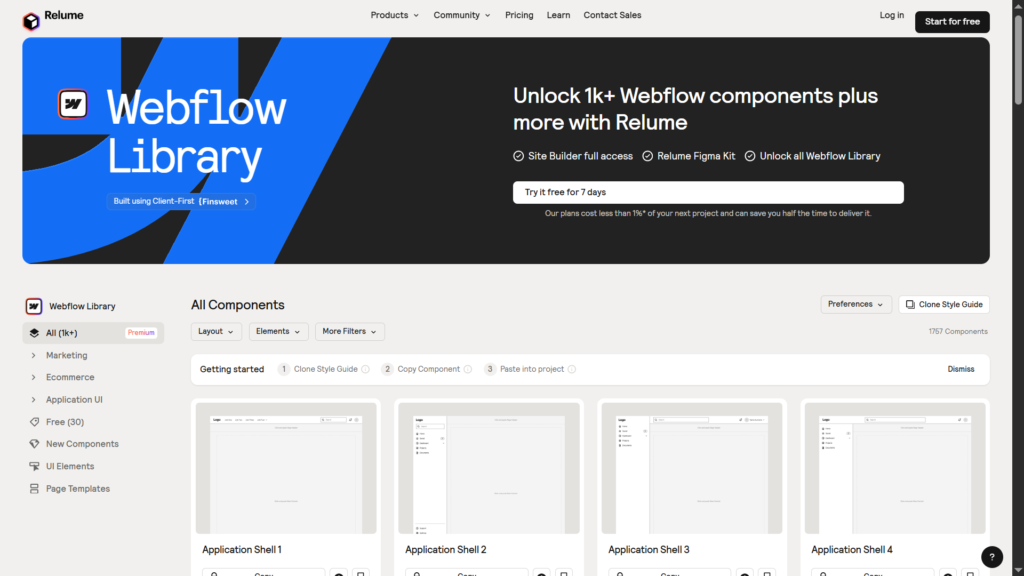Viewport: 1024px width, 576px height.
Task: Click the New Components diamond icon
Action: (34, 444)
